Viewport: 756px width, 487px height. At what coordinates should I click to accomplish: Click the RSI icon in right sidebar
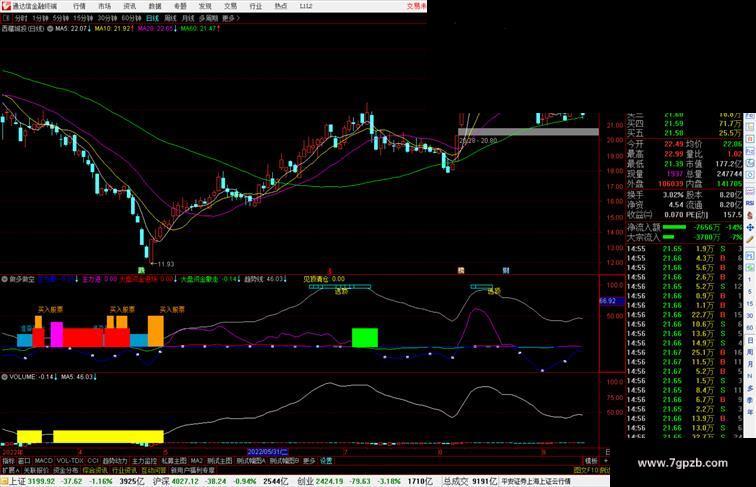click(750, 203)
